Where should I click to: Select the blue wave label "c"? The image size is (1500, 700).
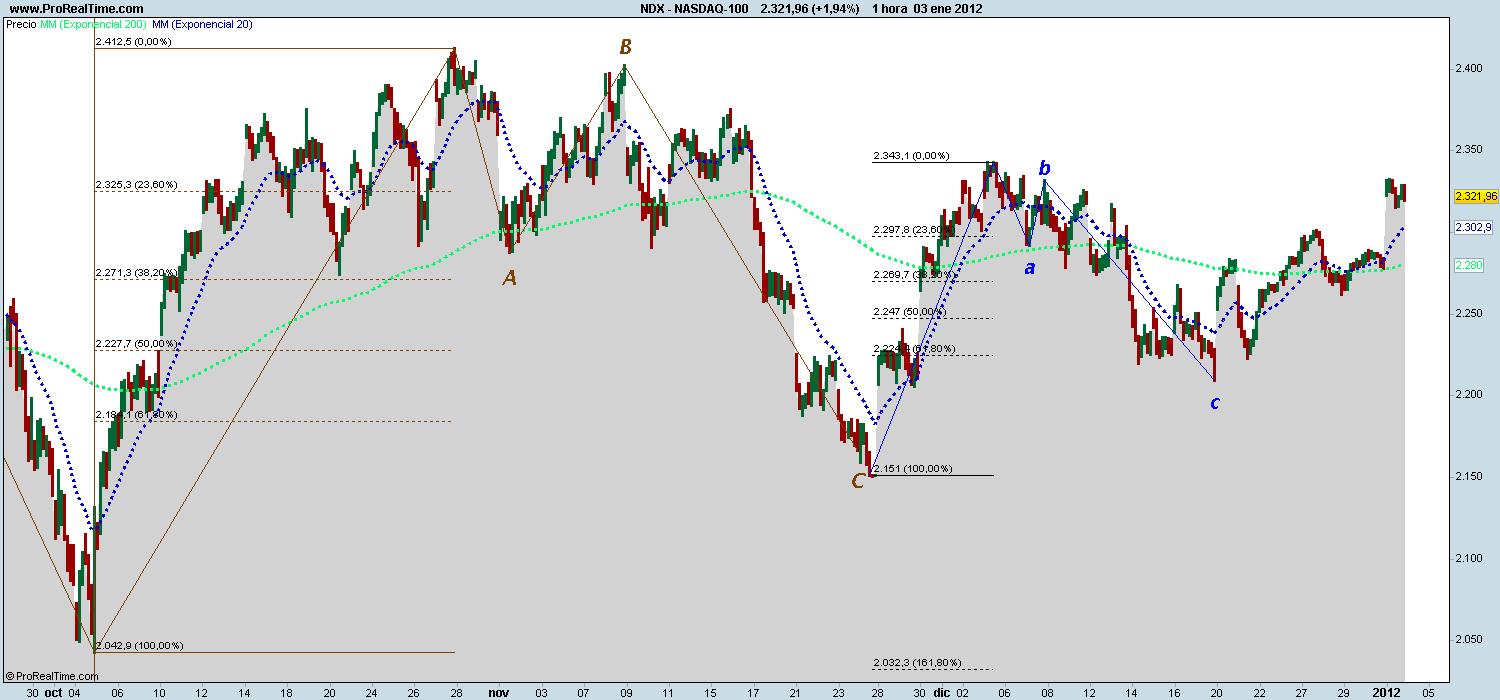click(1215, 403)
